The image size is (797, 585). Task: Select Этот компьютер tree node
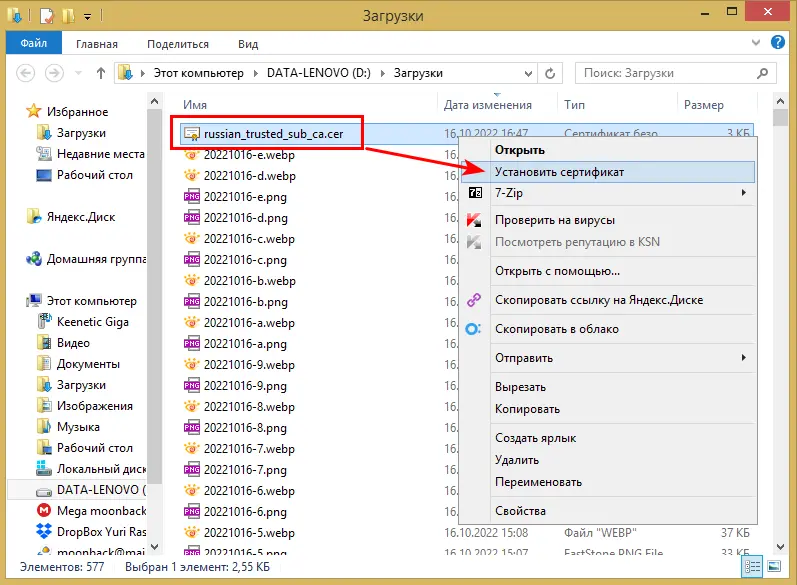pyautogui.click(x=91, y=301)
